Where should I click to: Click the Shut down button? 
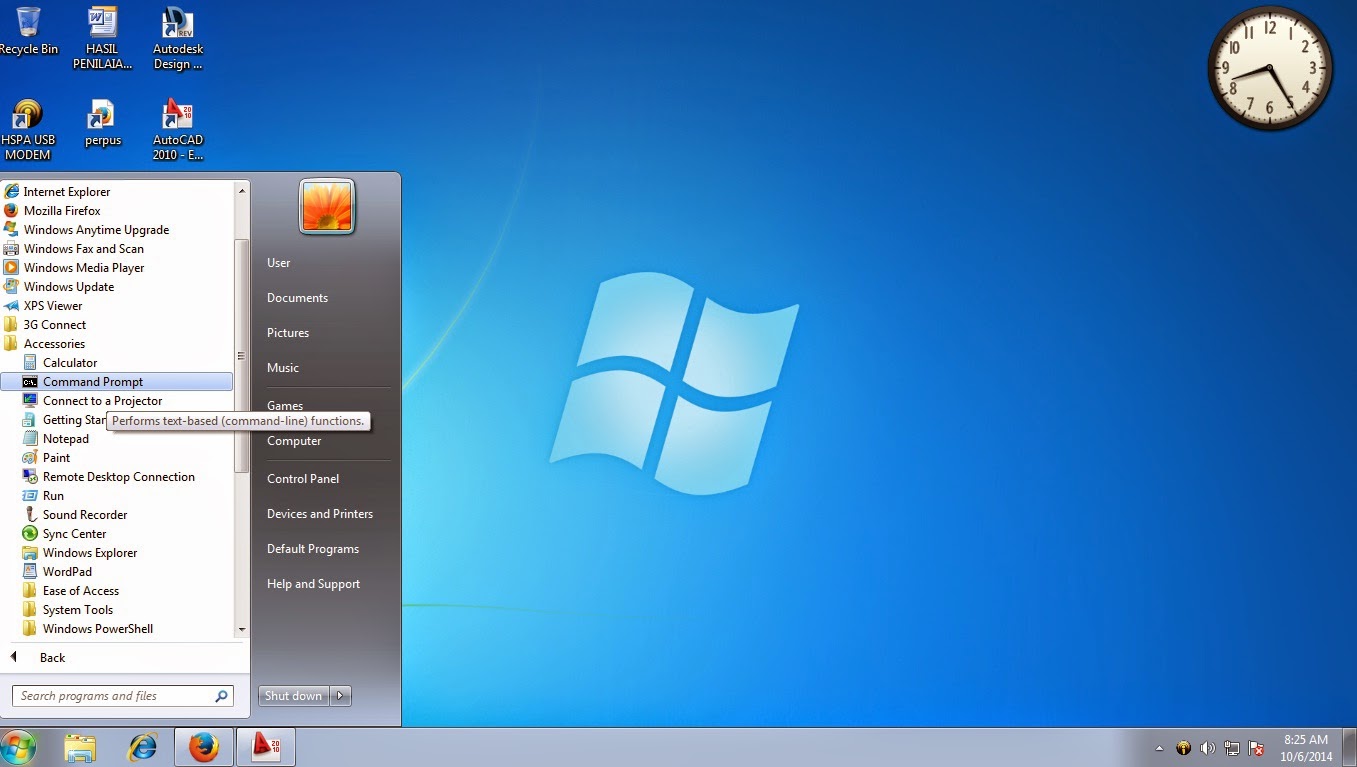click(x=294, y=696)
